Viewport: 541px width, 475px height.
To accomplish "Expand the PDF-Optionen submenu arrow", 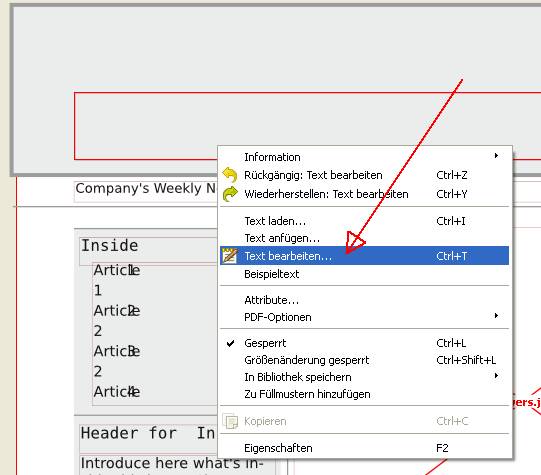I will click(496, 316).
